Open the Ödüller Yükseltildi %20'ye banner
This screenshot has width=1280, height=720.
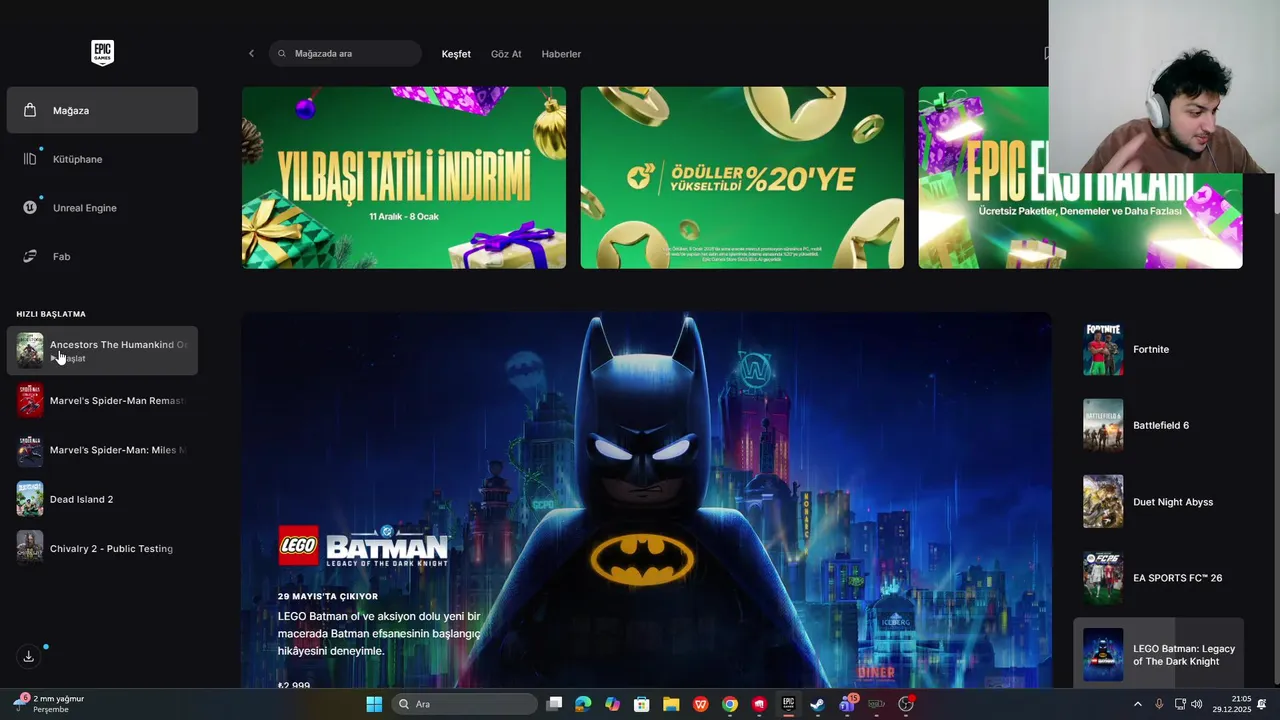[x=742, y=177]
